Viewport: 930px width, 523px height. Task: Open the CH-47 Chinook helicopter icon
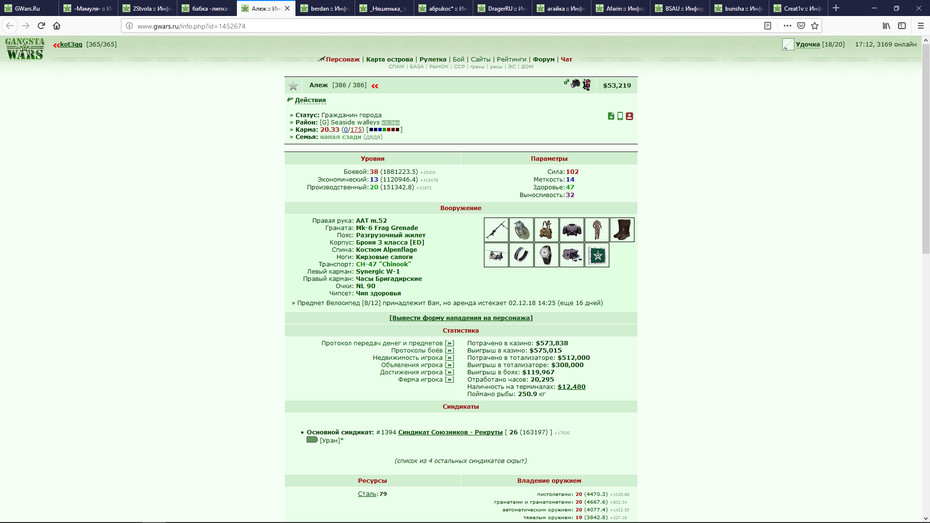click(x=496, y=255)
